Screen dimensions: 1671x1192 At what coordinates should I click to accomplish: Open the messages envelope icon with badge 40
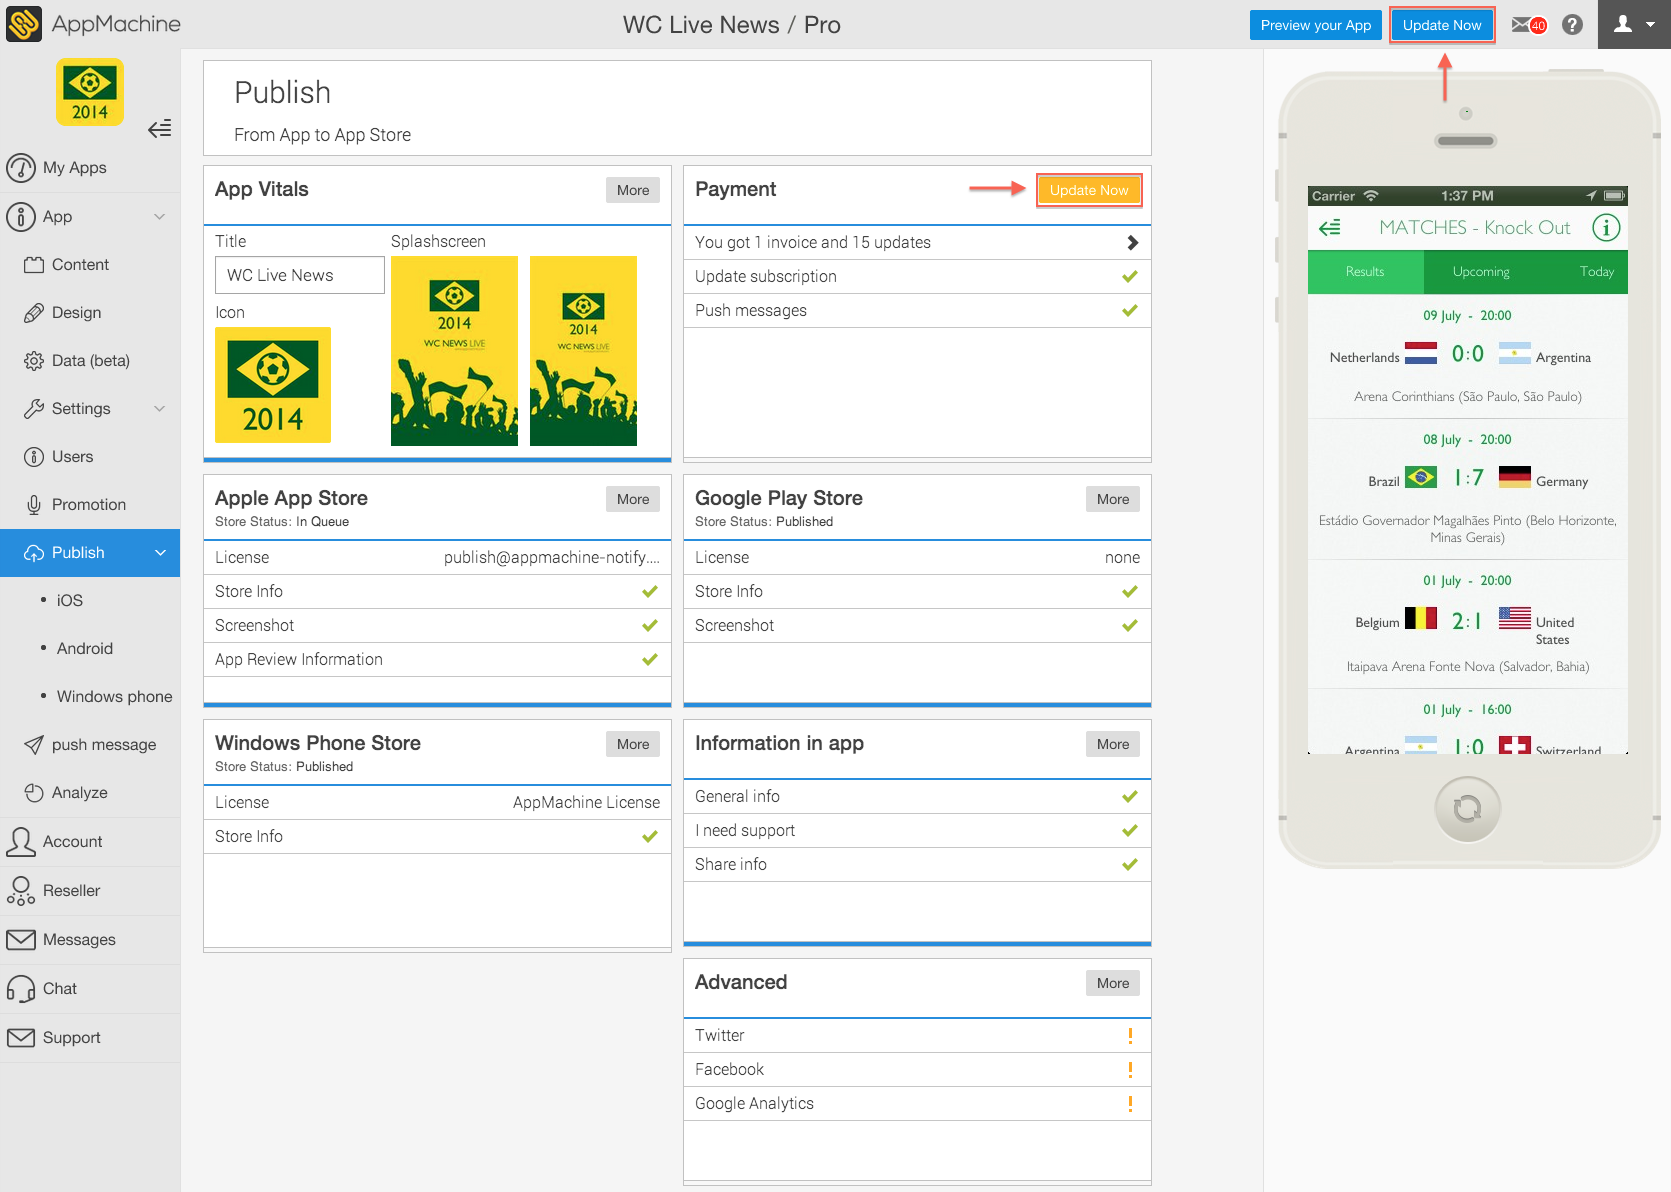tap(1529, 25)
